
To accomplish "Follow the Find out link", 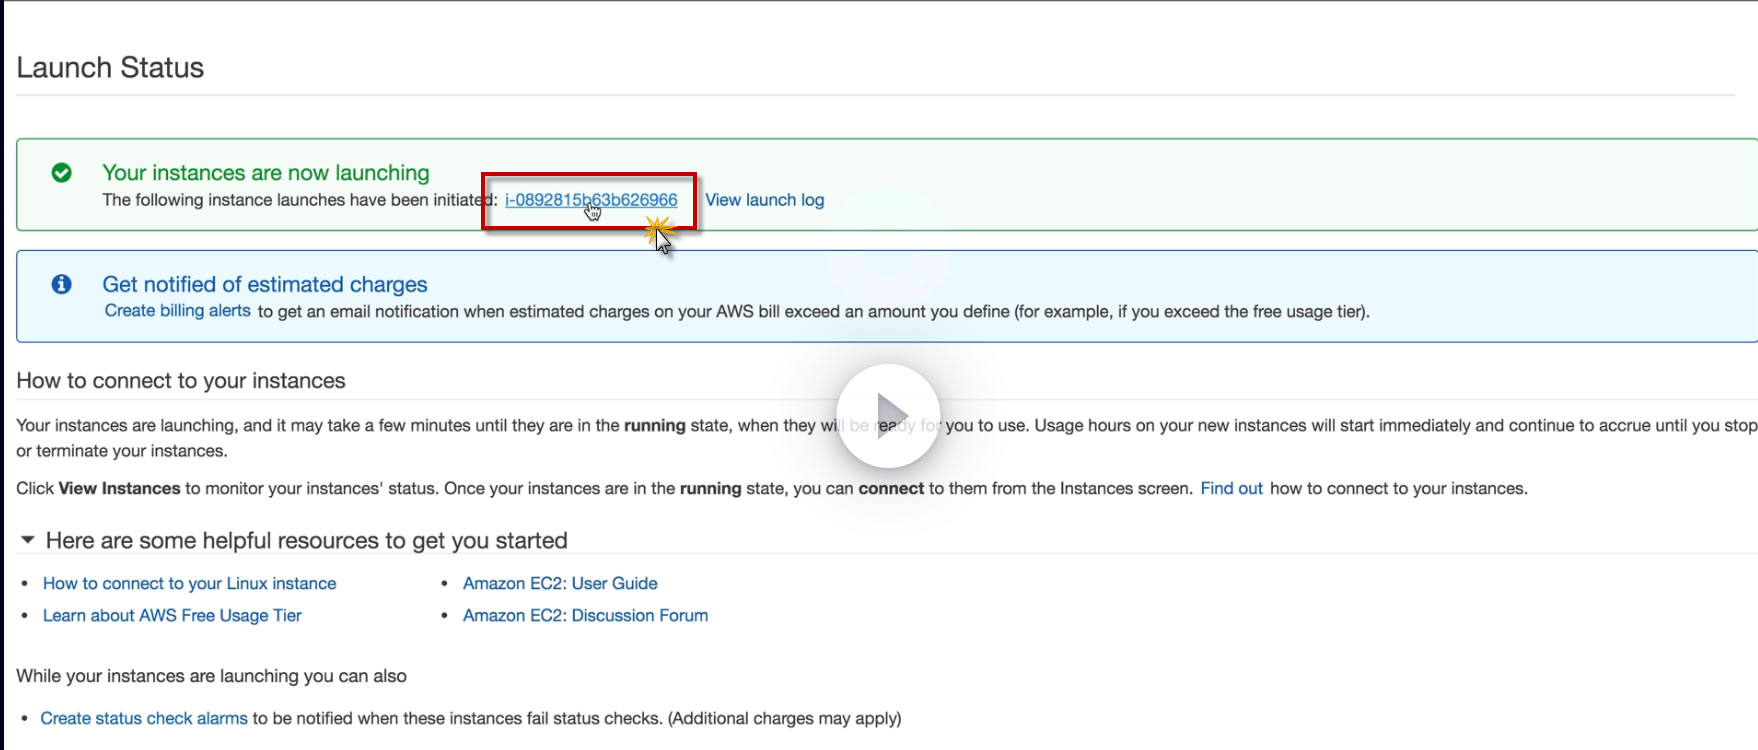I will pyautogui.click(x=1231, y=488).
